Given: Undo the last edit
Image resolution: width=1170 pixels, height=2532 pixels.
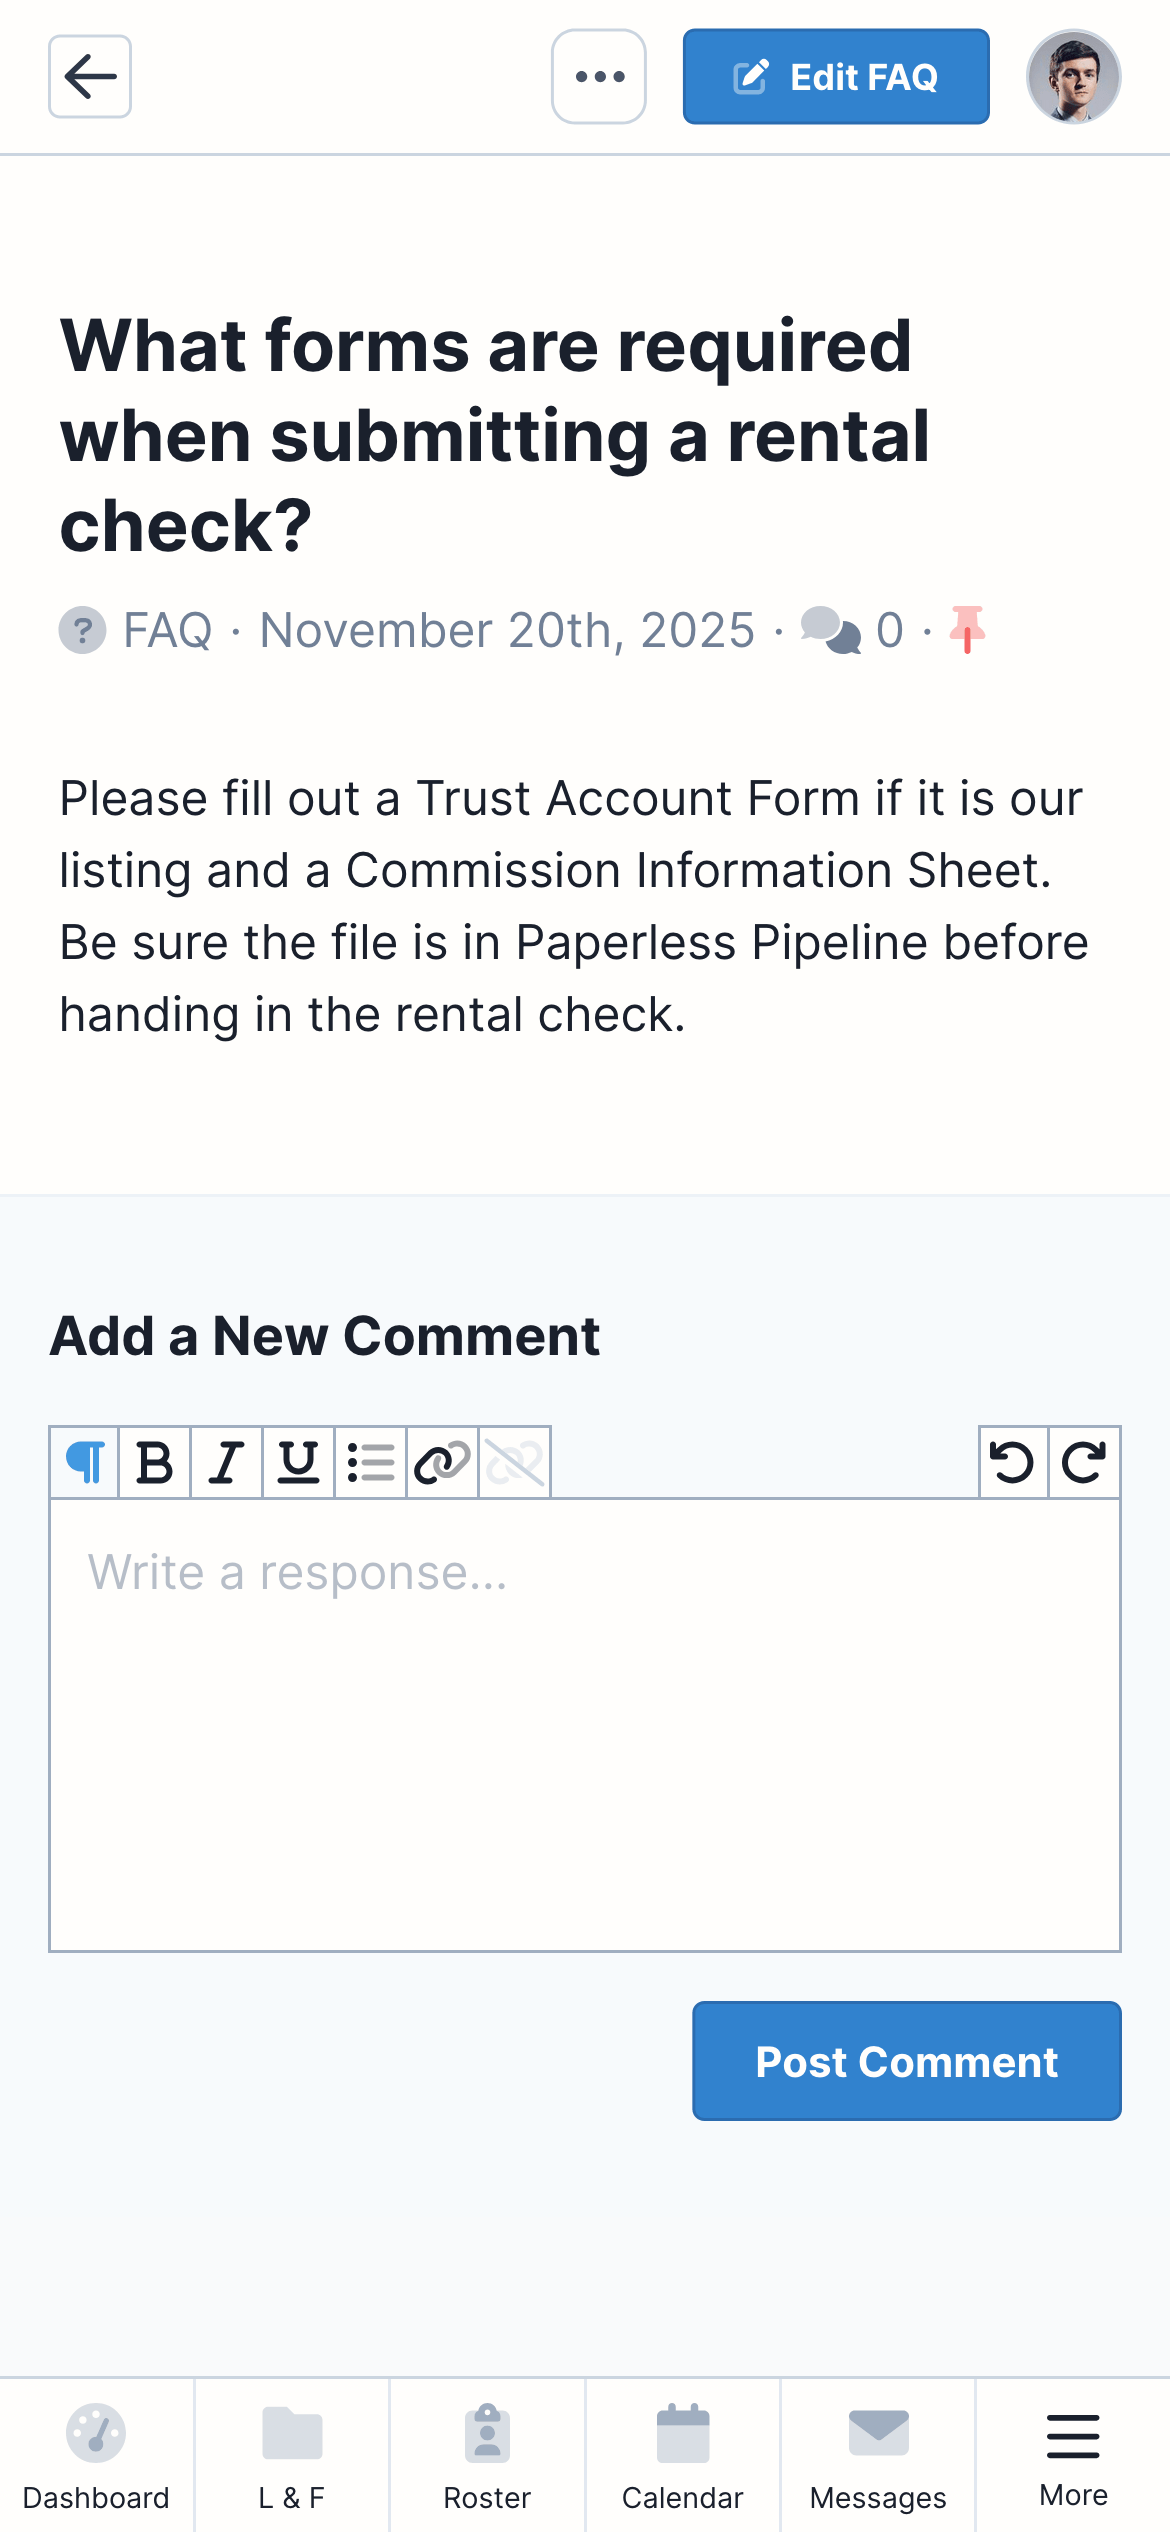Looking at the screenshot, I should [1012, 1462].
